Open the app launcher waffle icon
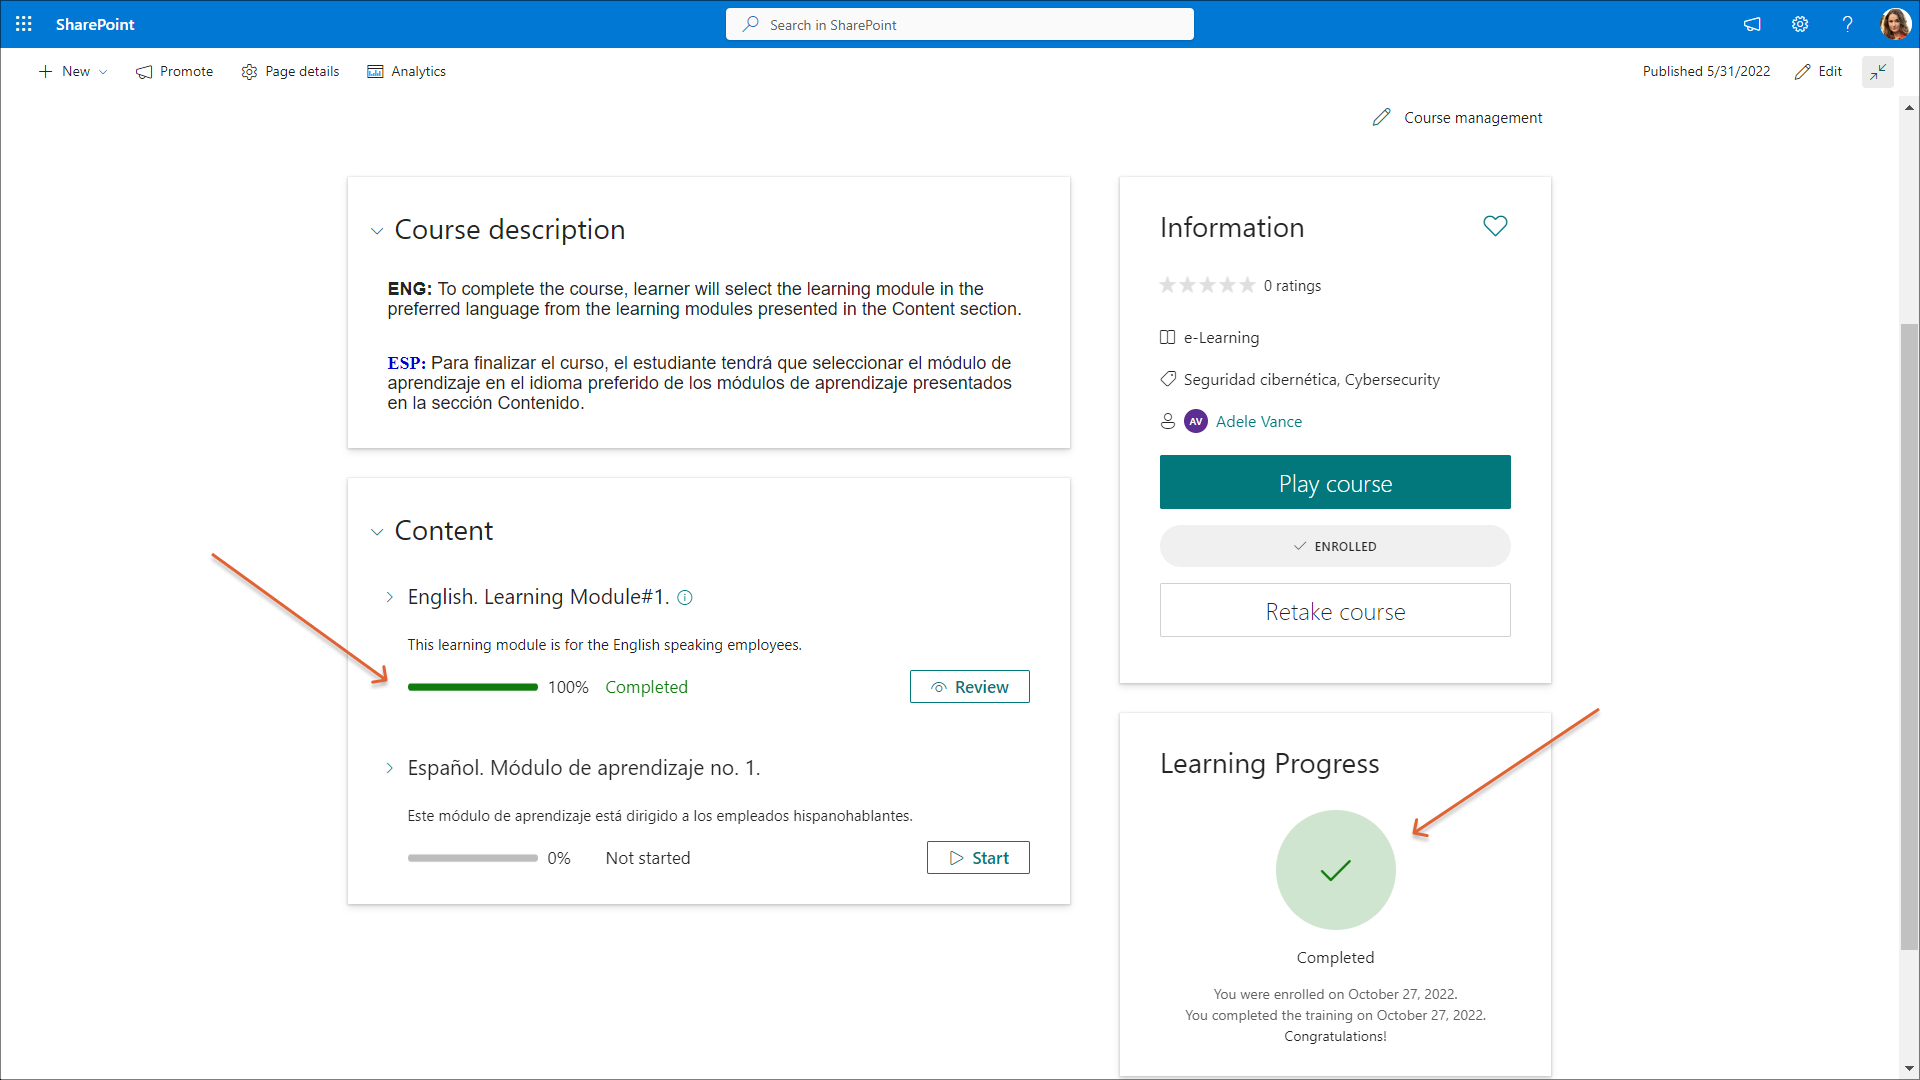Image resolution: width=1920 pixels, height=1080 pixels. 24,24
